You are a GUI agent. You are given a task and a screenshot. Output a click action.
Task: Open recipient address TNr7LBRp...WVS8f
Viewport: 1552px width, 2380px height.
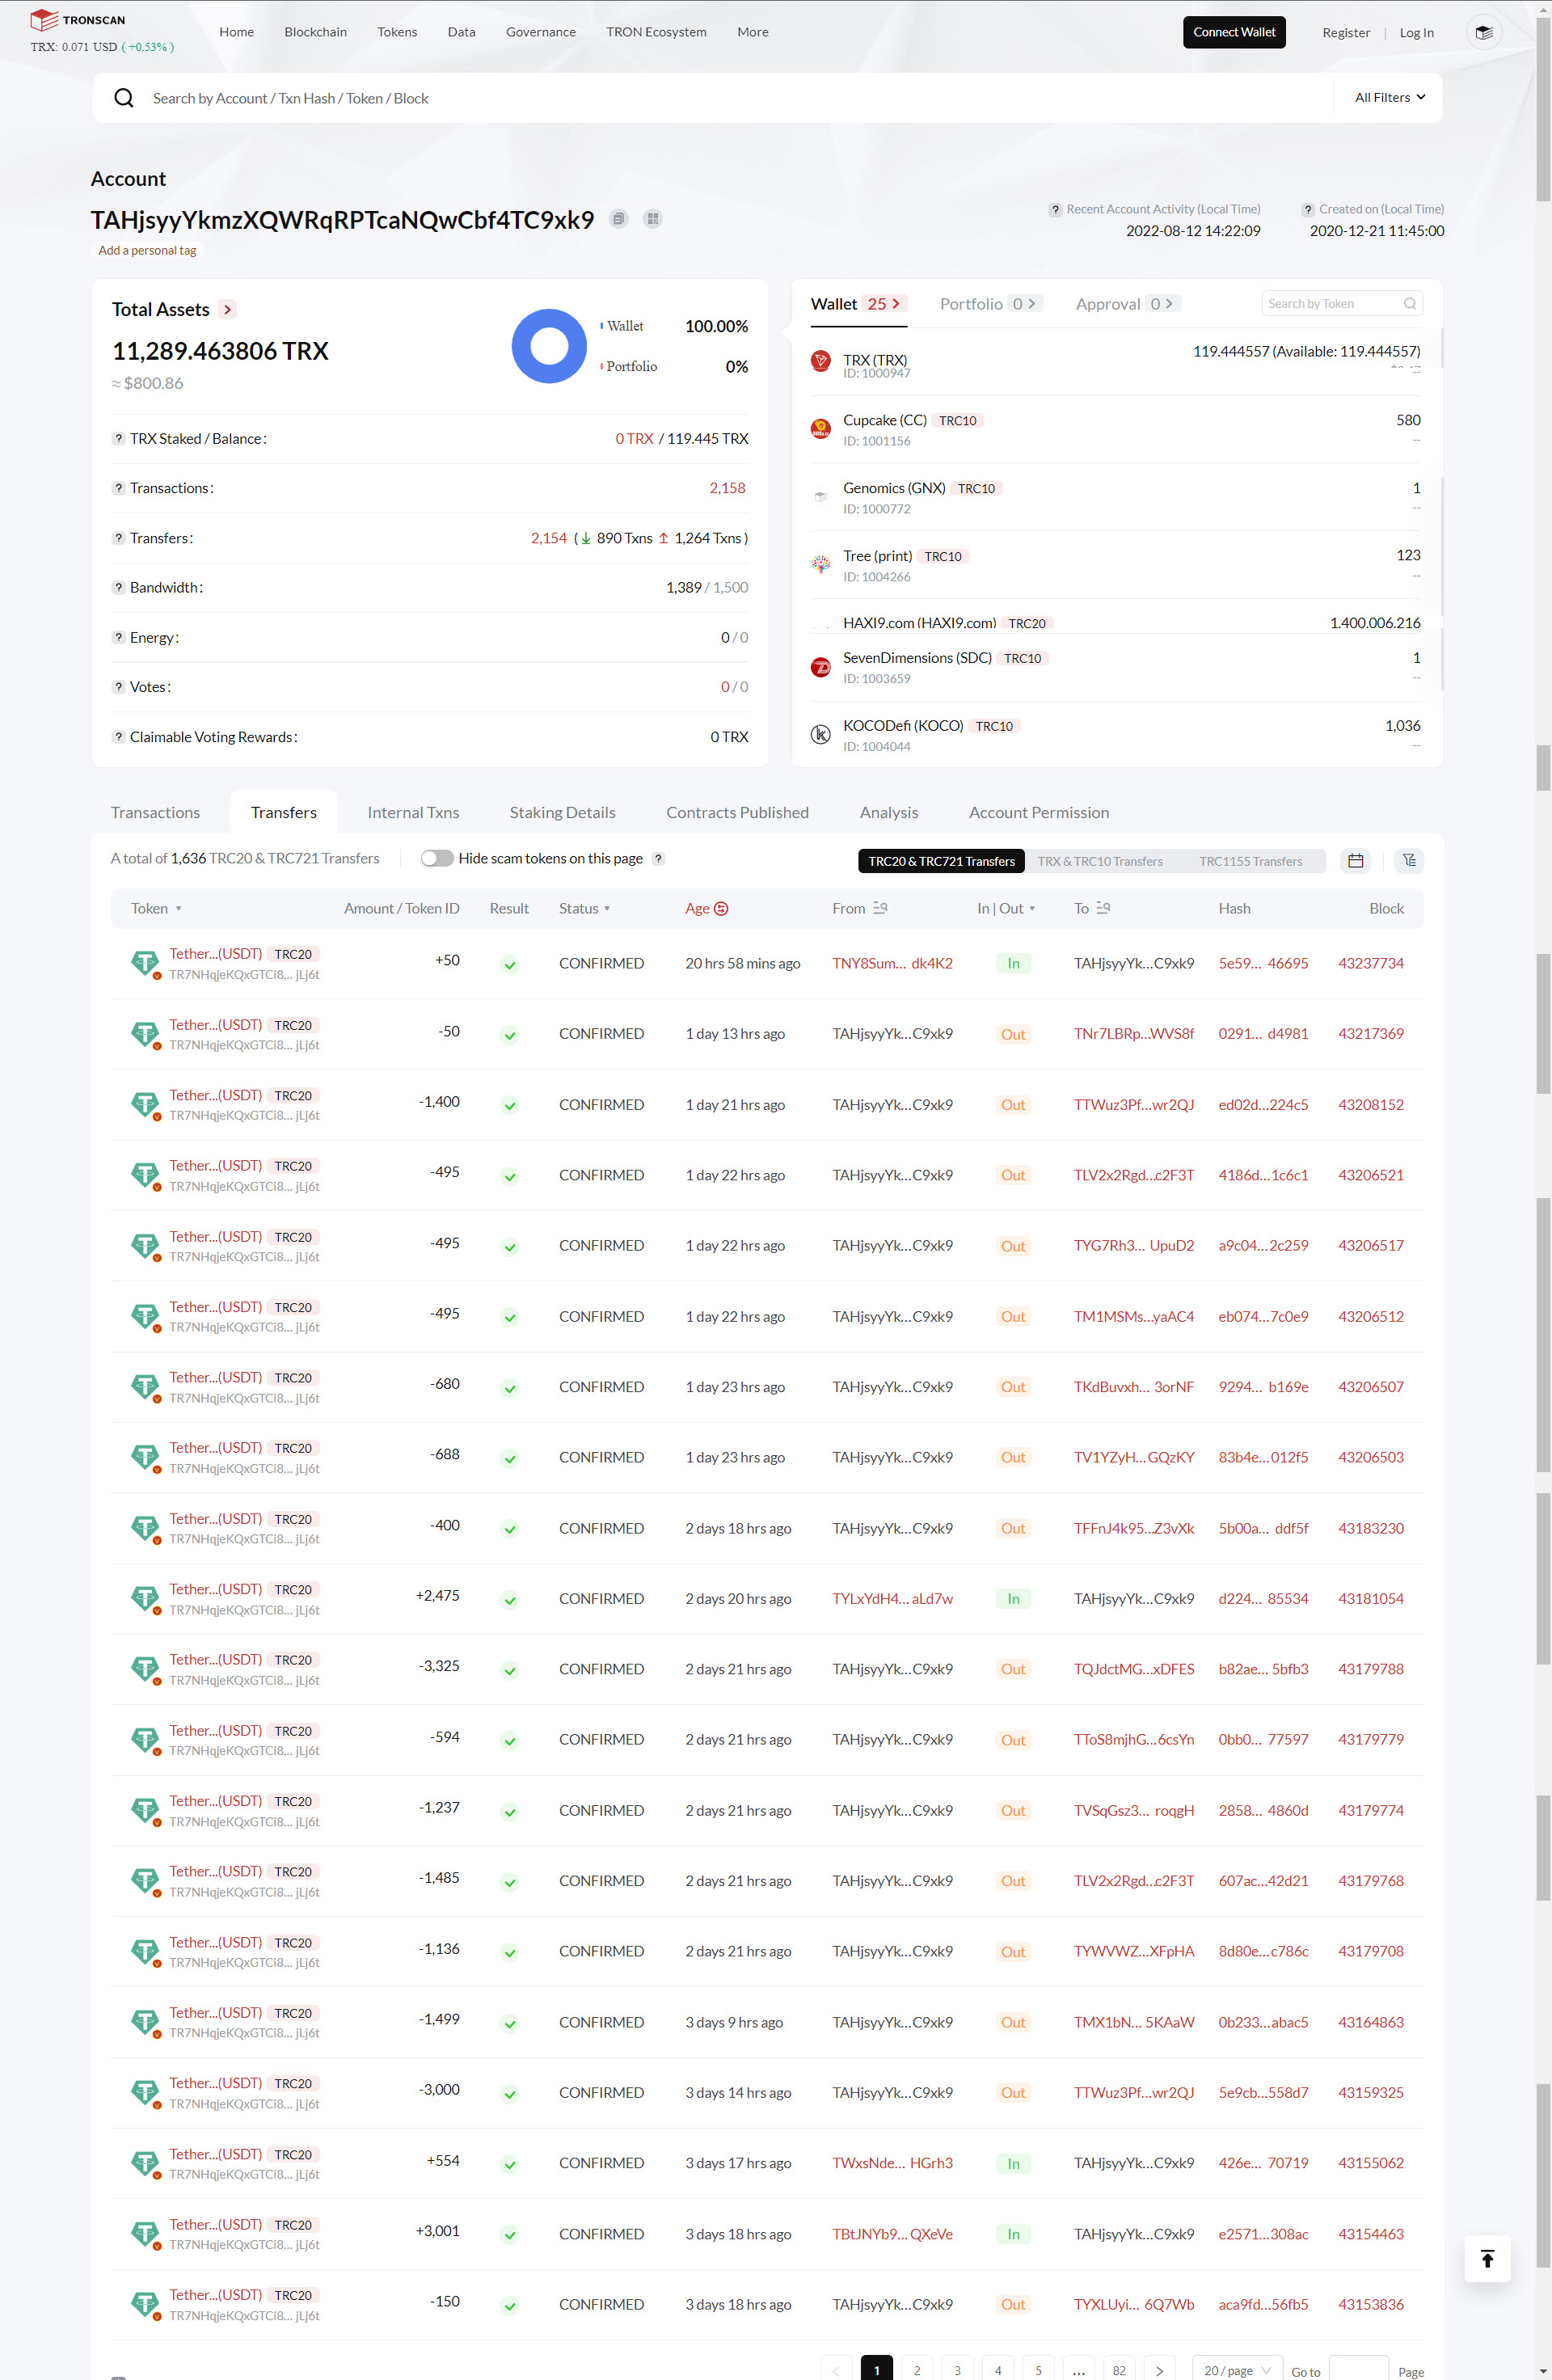pyautogui.click(x=1134, y=1034)
